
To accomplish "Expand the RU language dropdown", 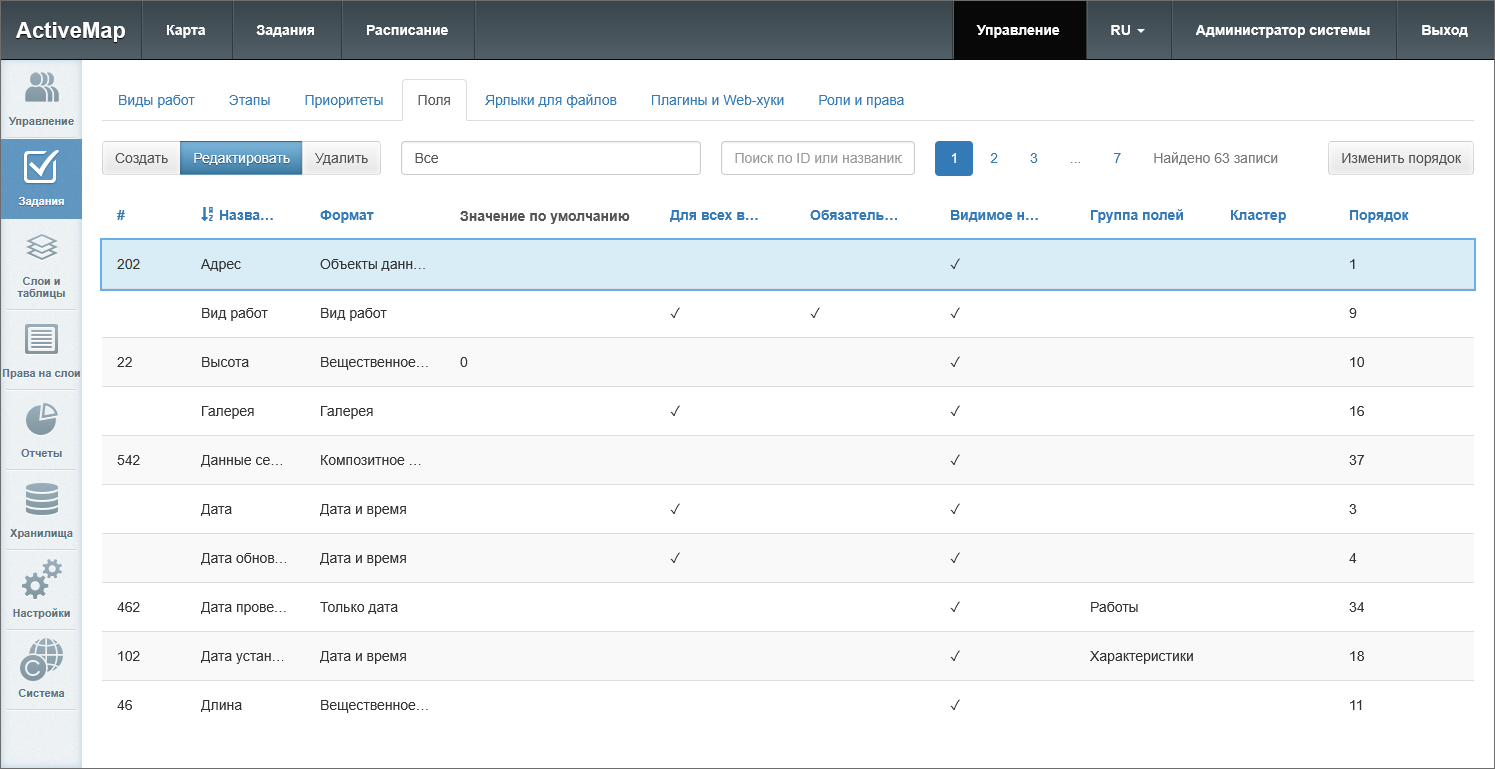I will tap(1127, 30).
